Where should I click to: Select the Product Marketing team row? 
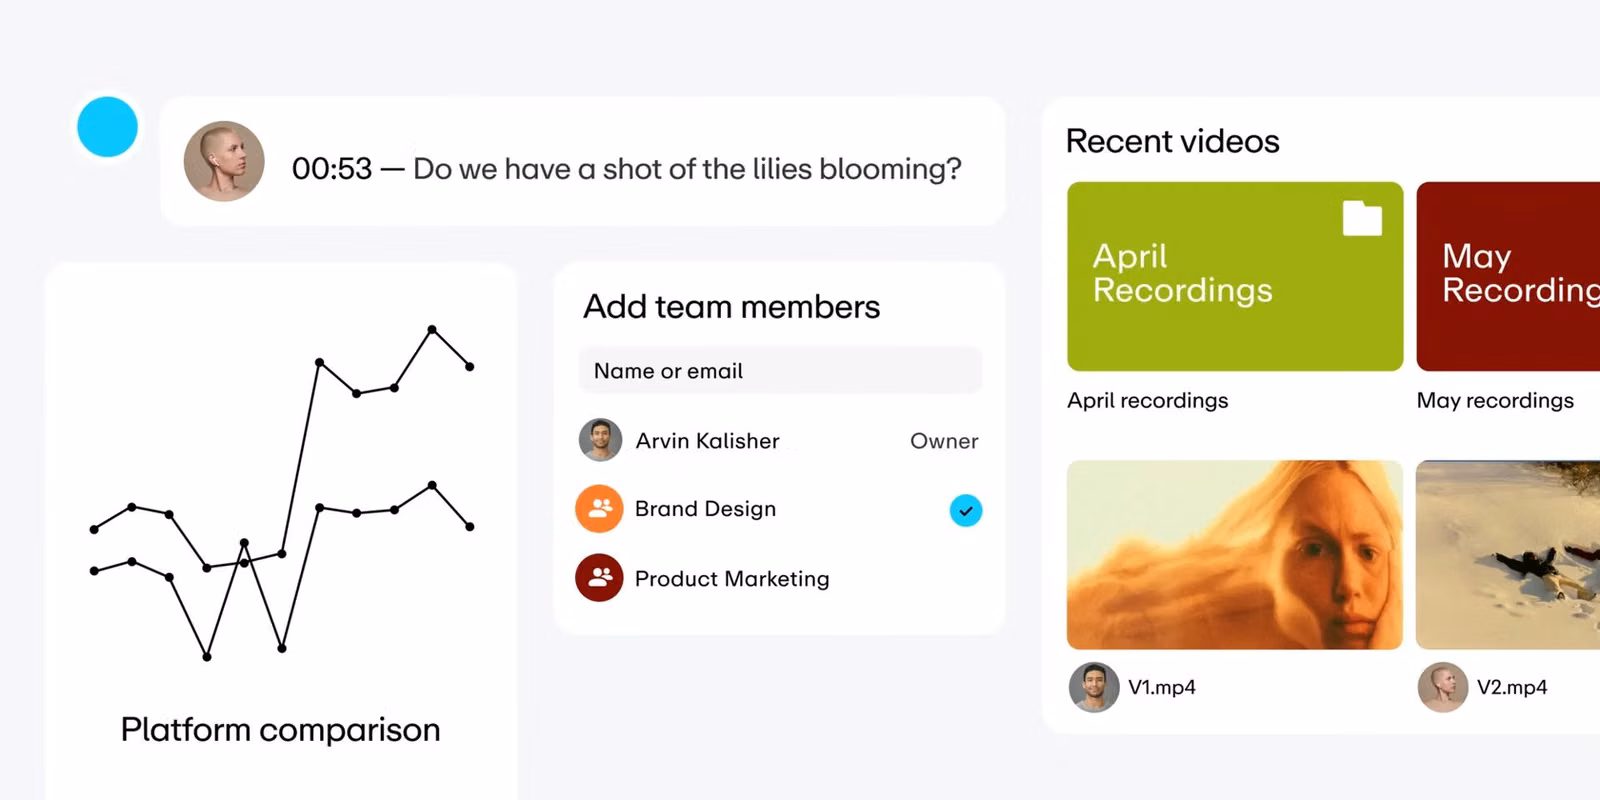(732, 579)
